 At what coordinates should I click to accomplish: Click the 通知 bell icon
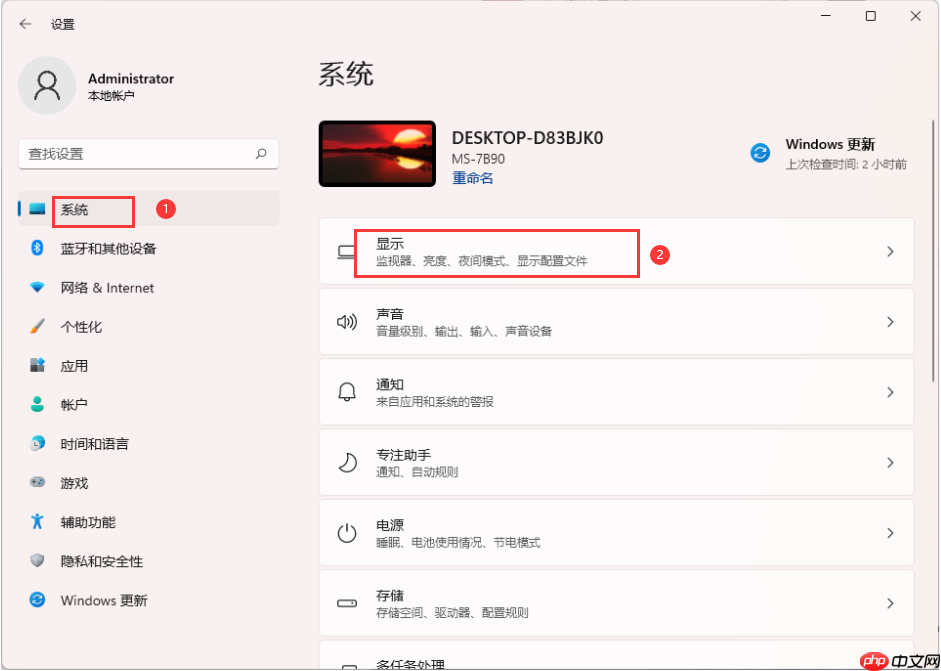347,392
